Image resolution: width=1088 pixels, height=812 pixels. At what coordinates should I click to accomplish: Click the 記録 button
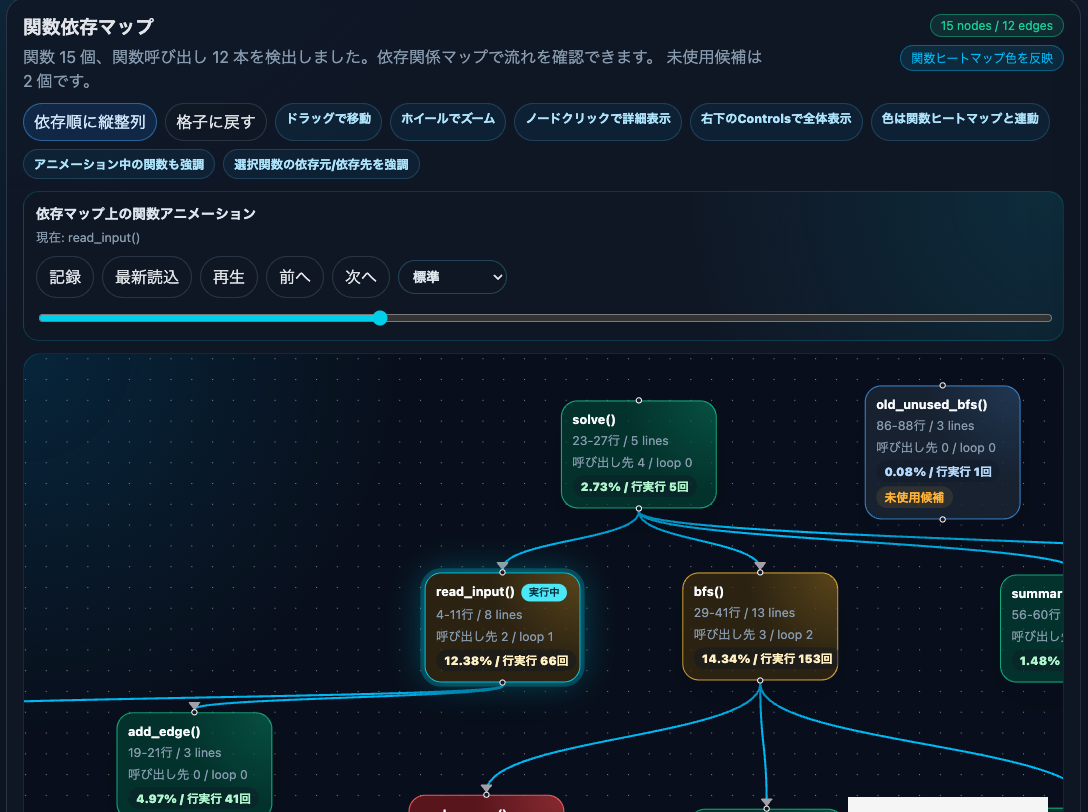click(x=65, y=277)
